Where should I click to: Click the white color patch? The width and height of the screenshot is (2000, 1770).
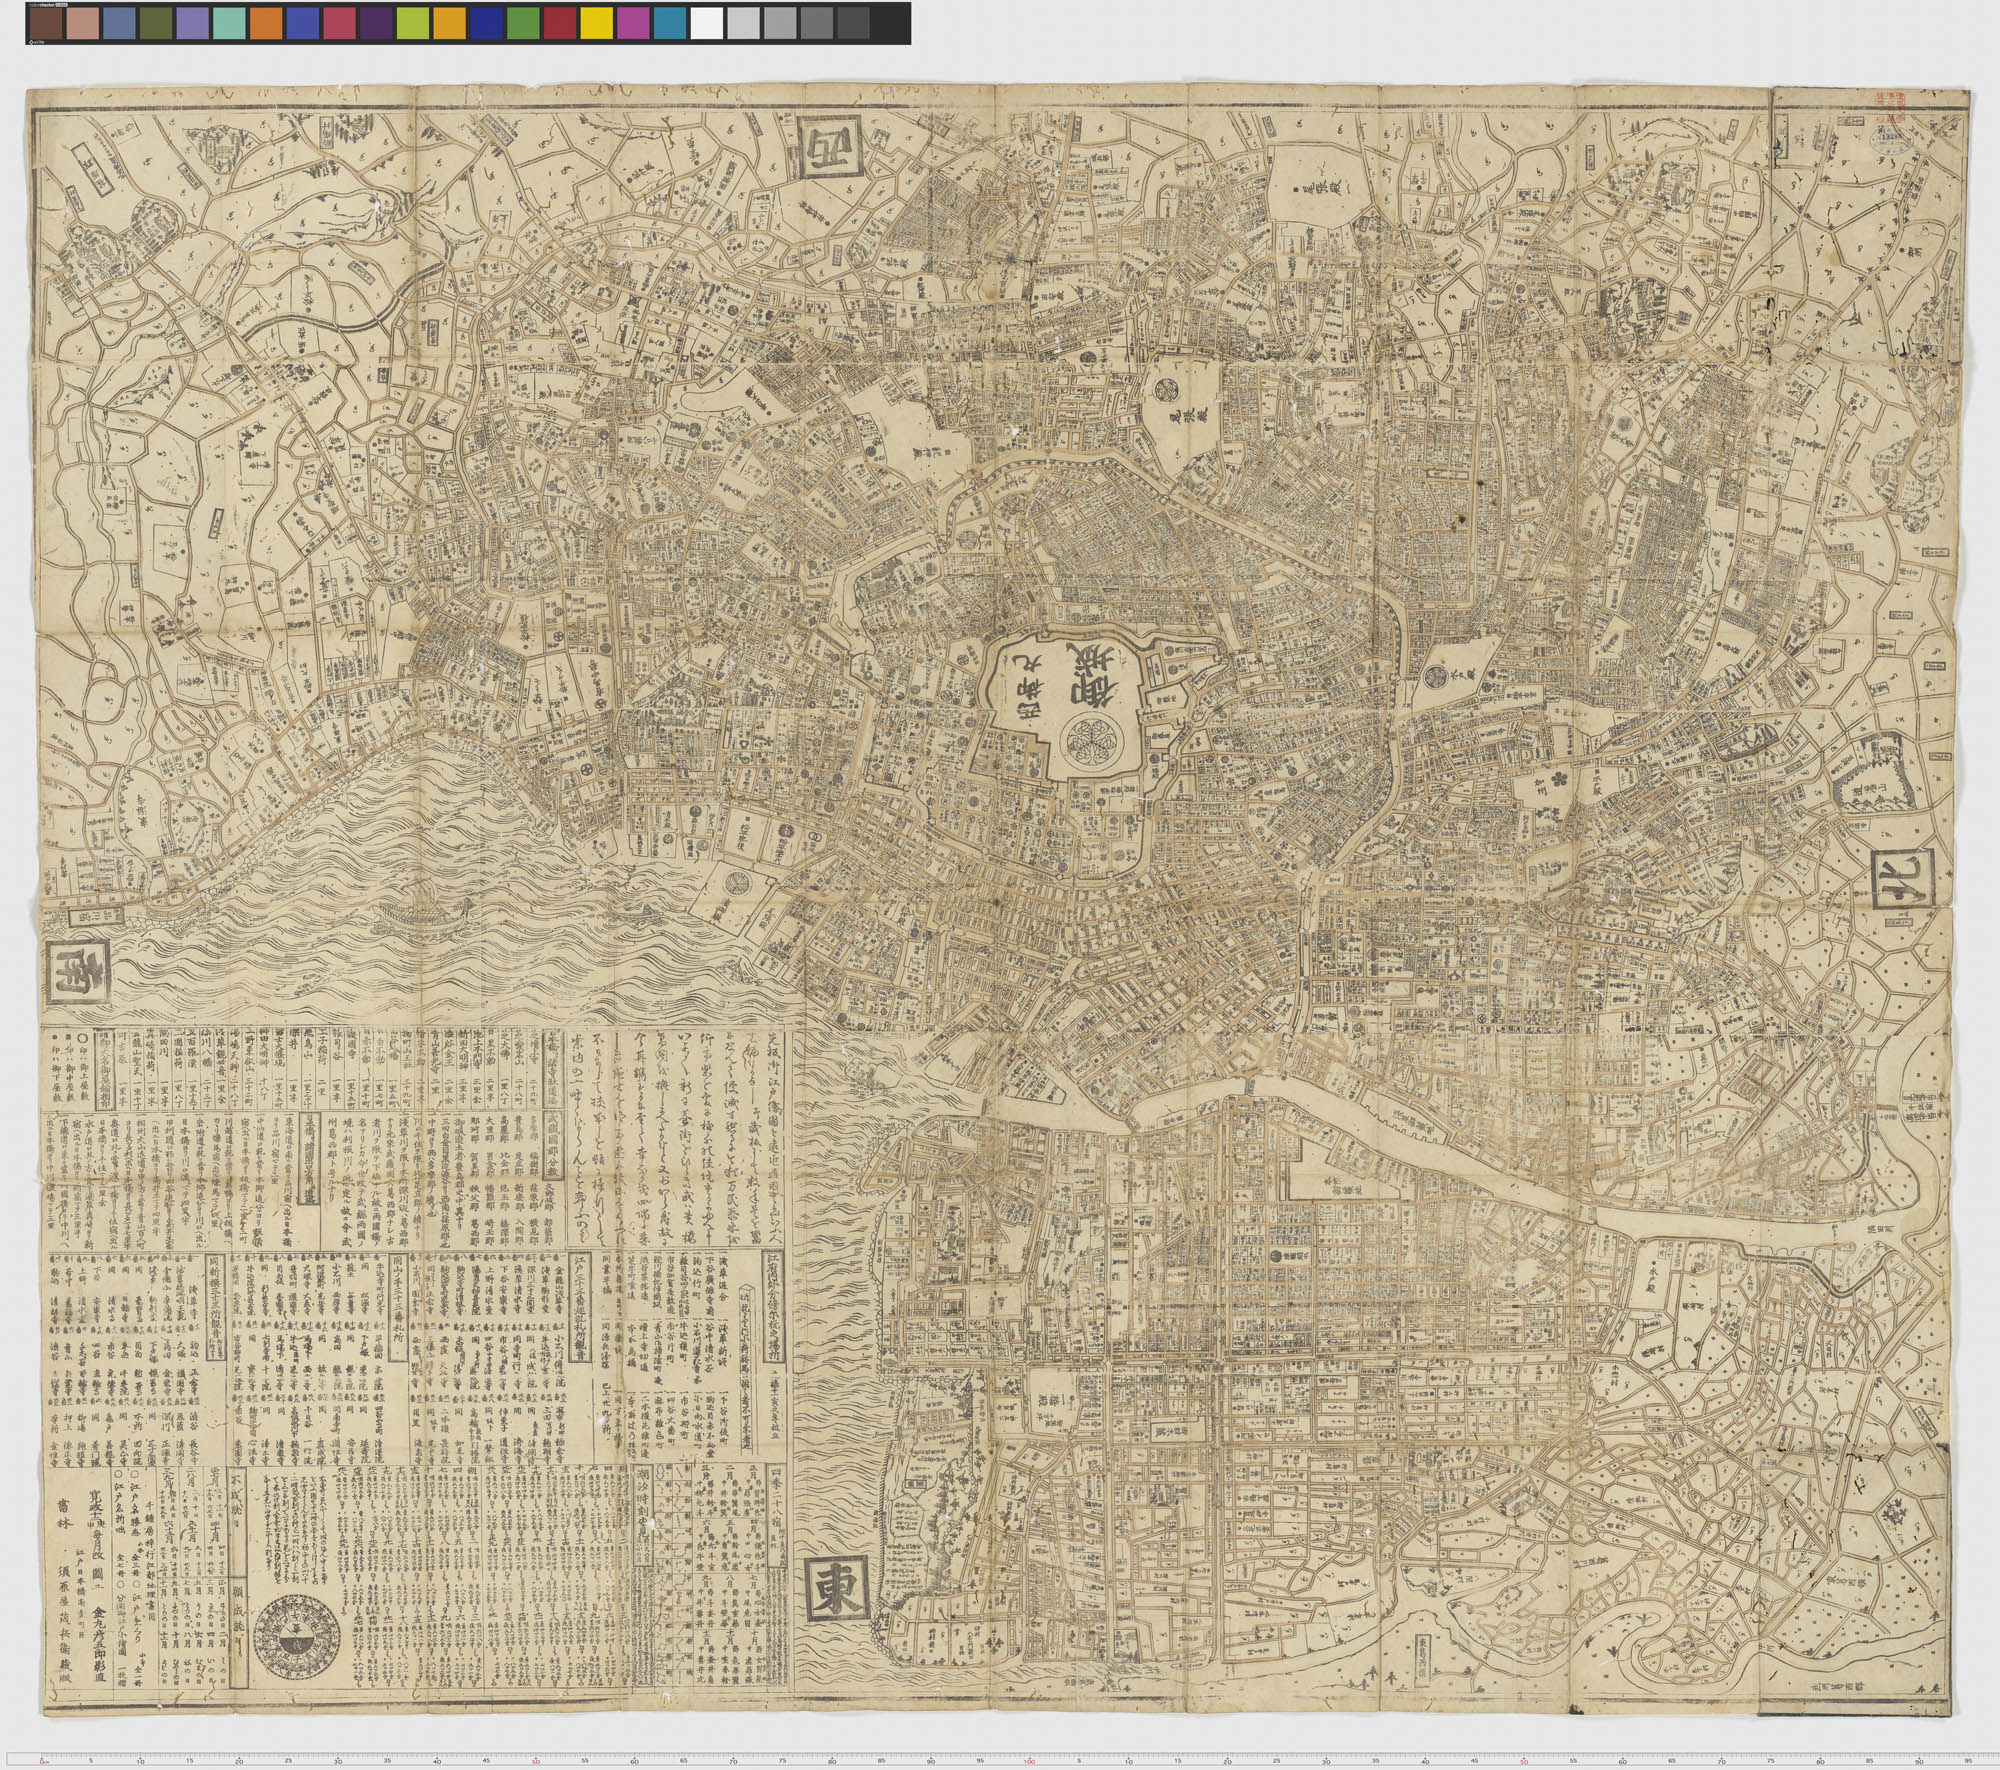click(x=708, y=24)
